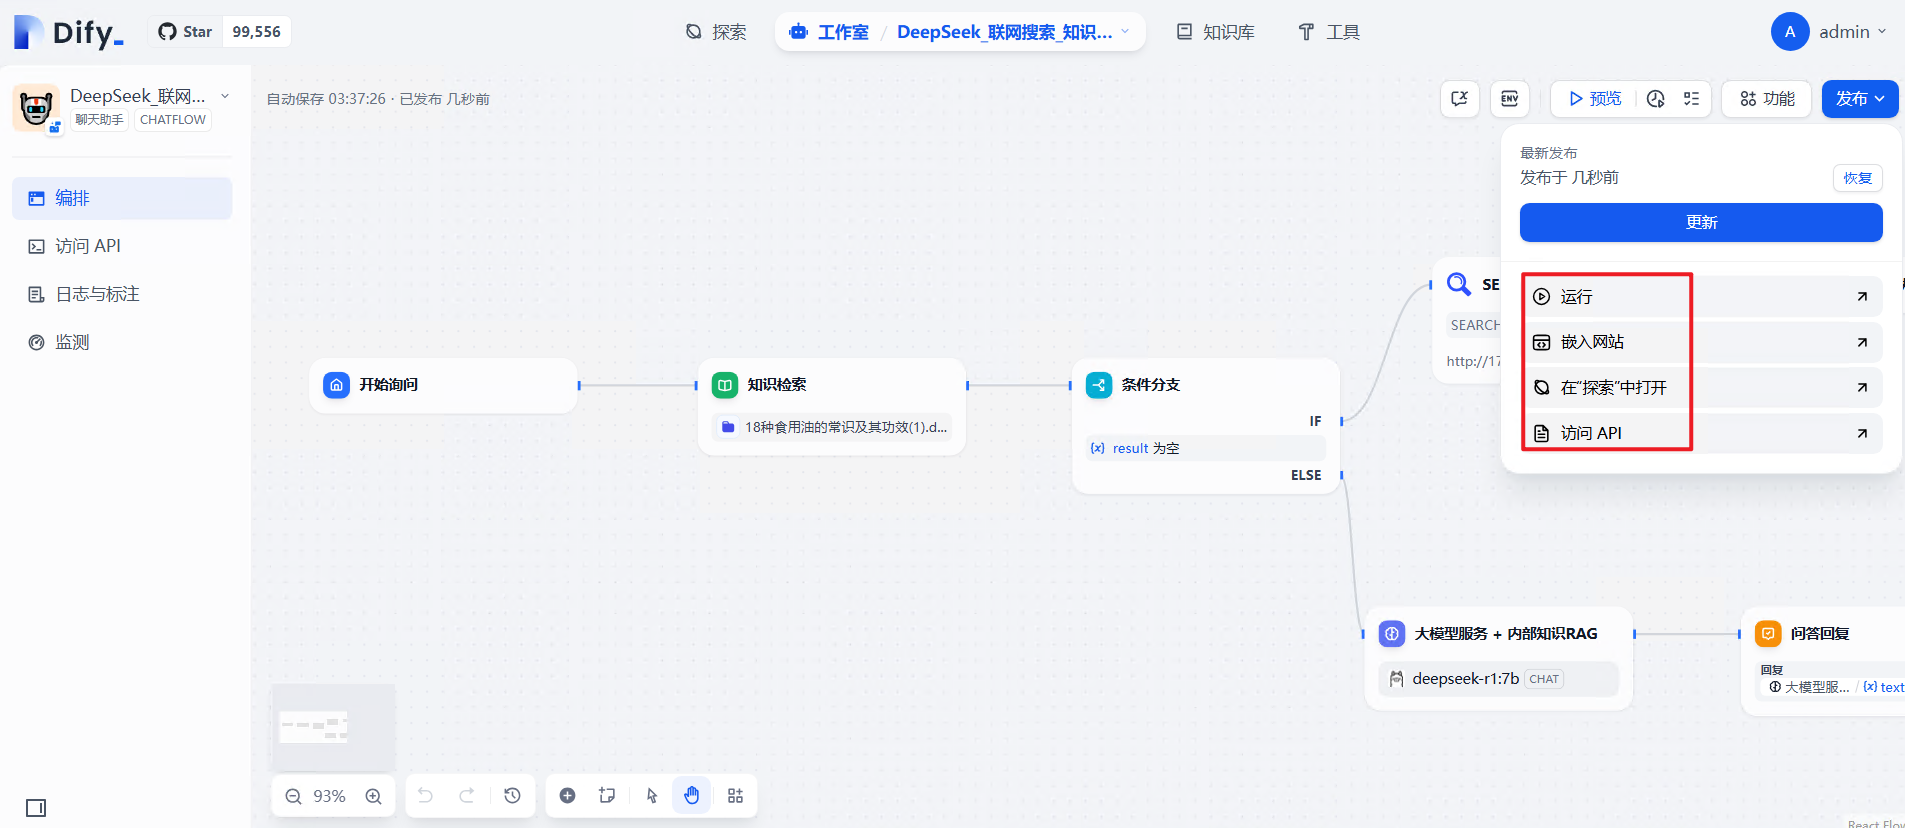Expand the 发布 publish dropdown button
The width and height of the screenshot is (1905, 828).
click(1860, 99)
